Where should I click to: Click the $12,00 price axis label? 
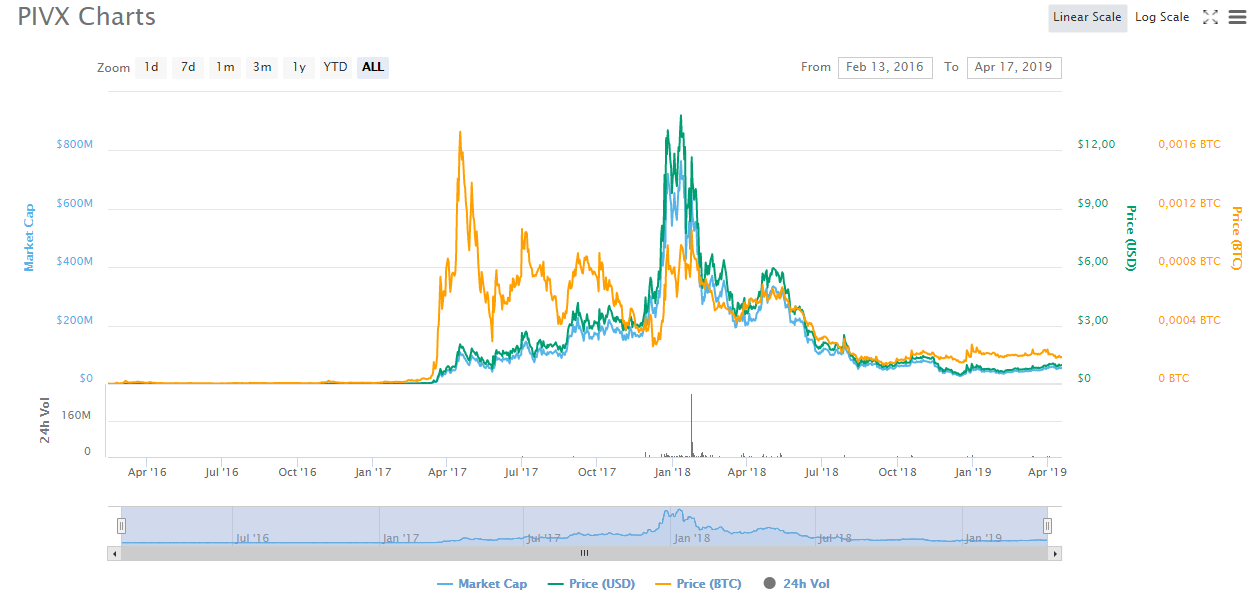(1096, 145)
